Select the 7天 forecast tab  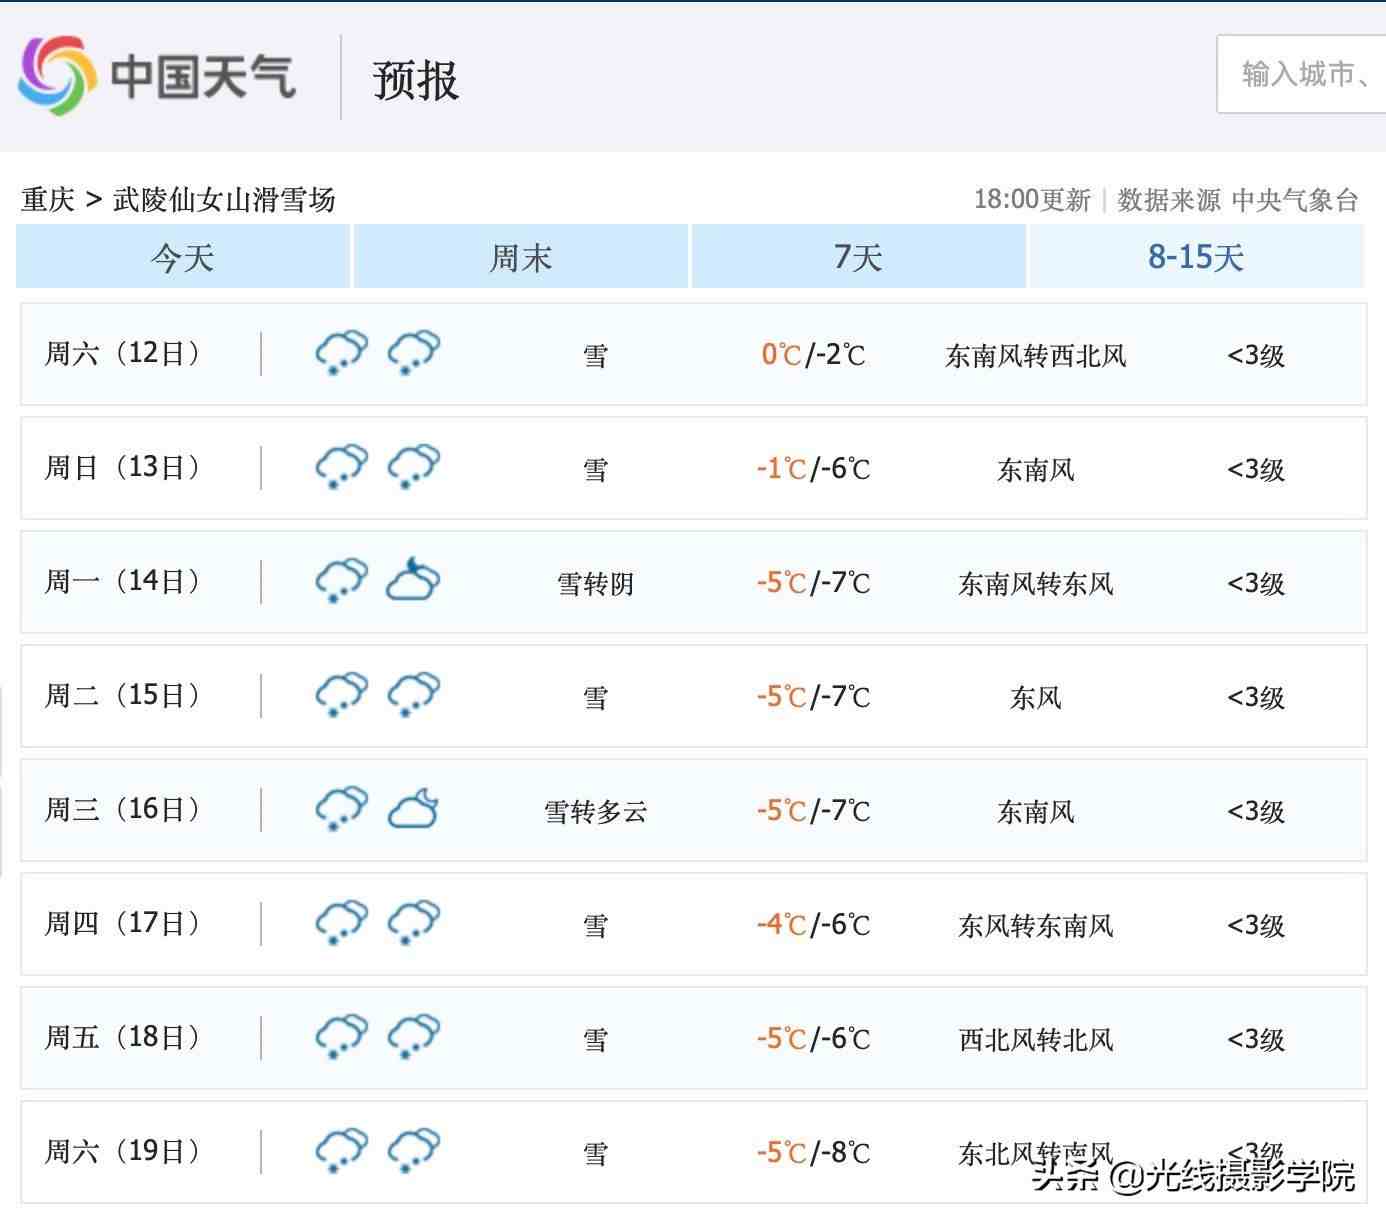click(x=858, y=257)
